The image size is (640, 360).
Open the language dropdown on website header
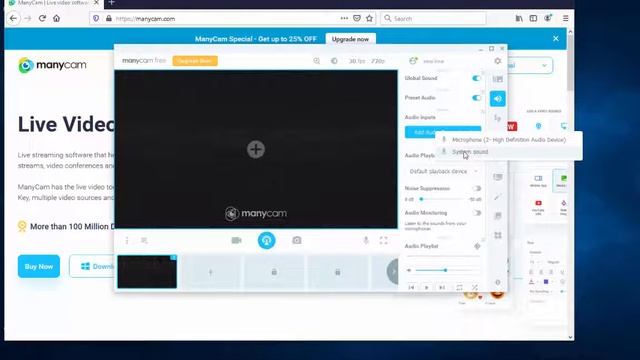[530, 65]
